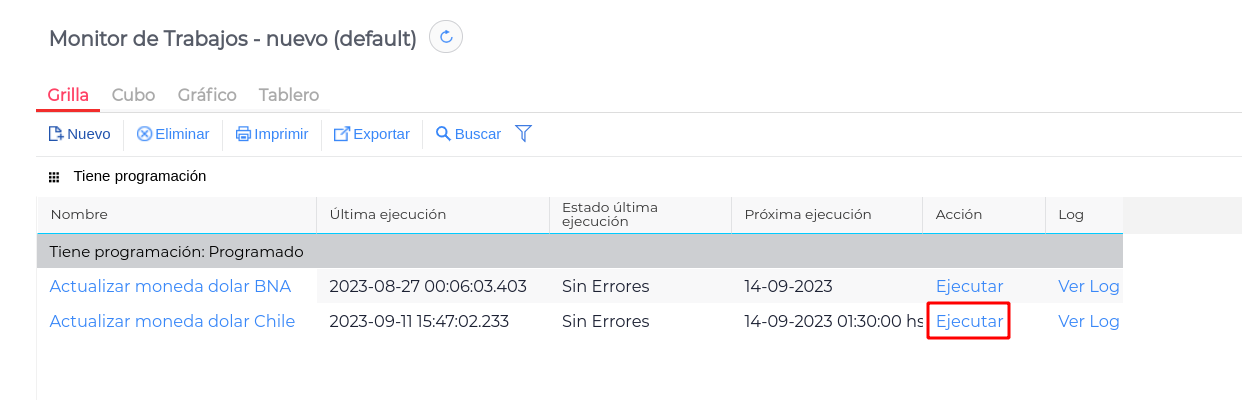The width and height of the screenshot is (1242, 400).
Task: Open the filter funnel icon
Action: (x=523, y=133)
